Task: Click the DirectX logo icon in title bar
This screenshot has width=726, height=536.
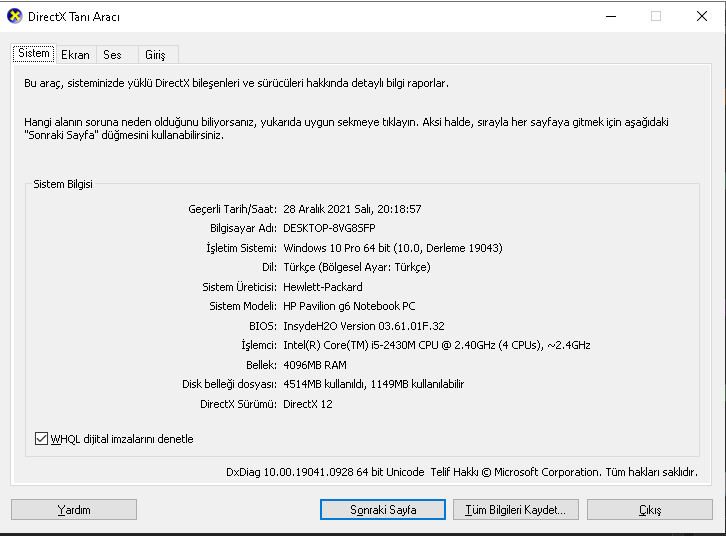Action: point(15,16)
